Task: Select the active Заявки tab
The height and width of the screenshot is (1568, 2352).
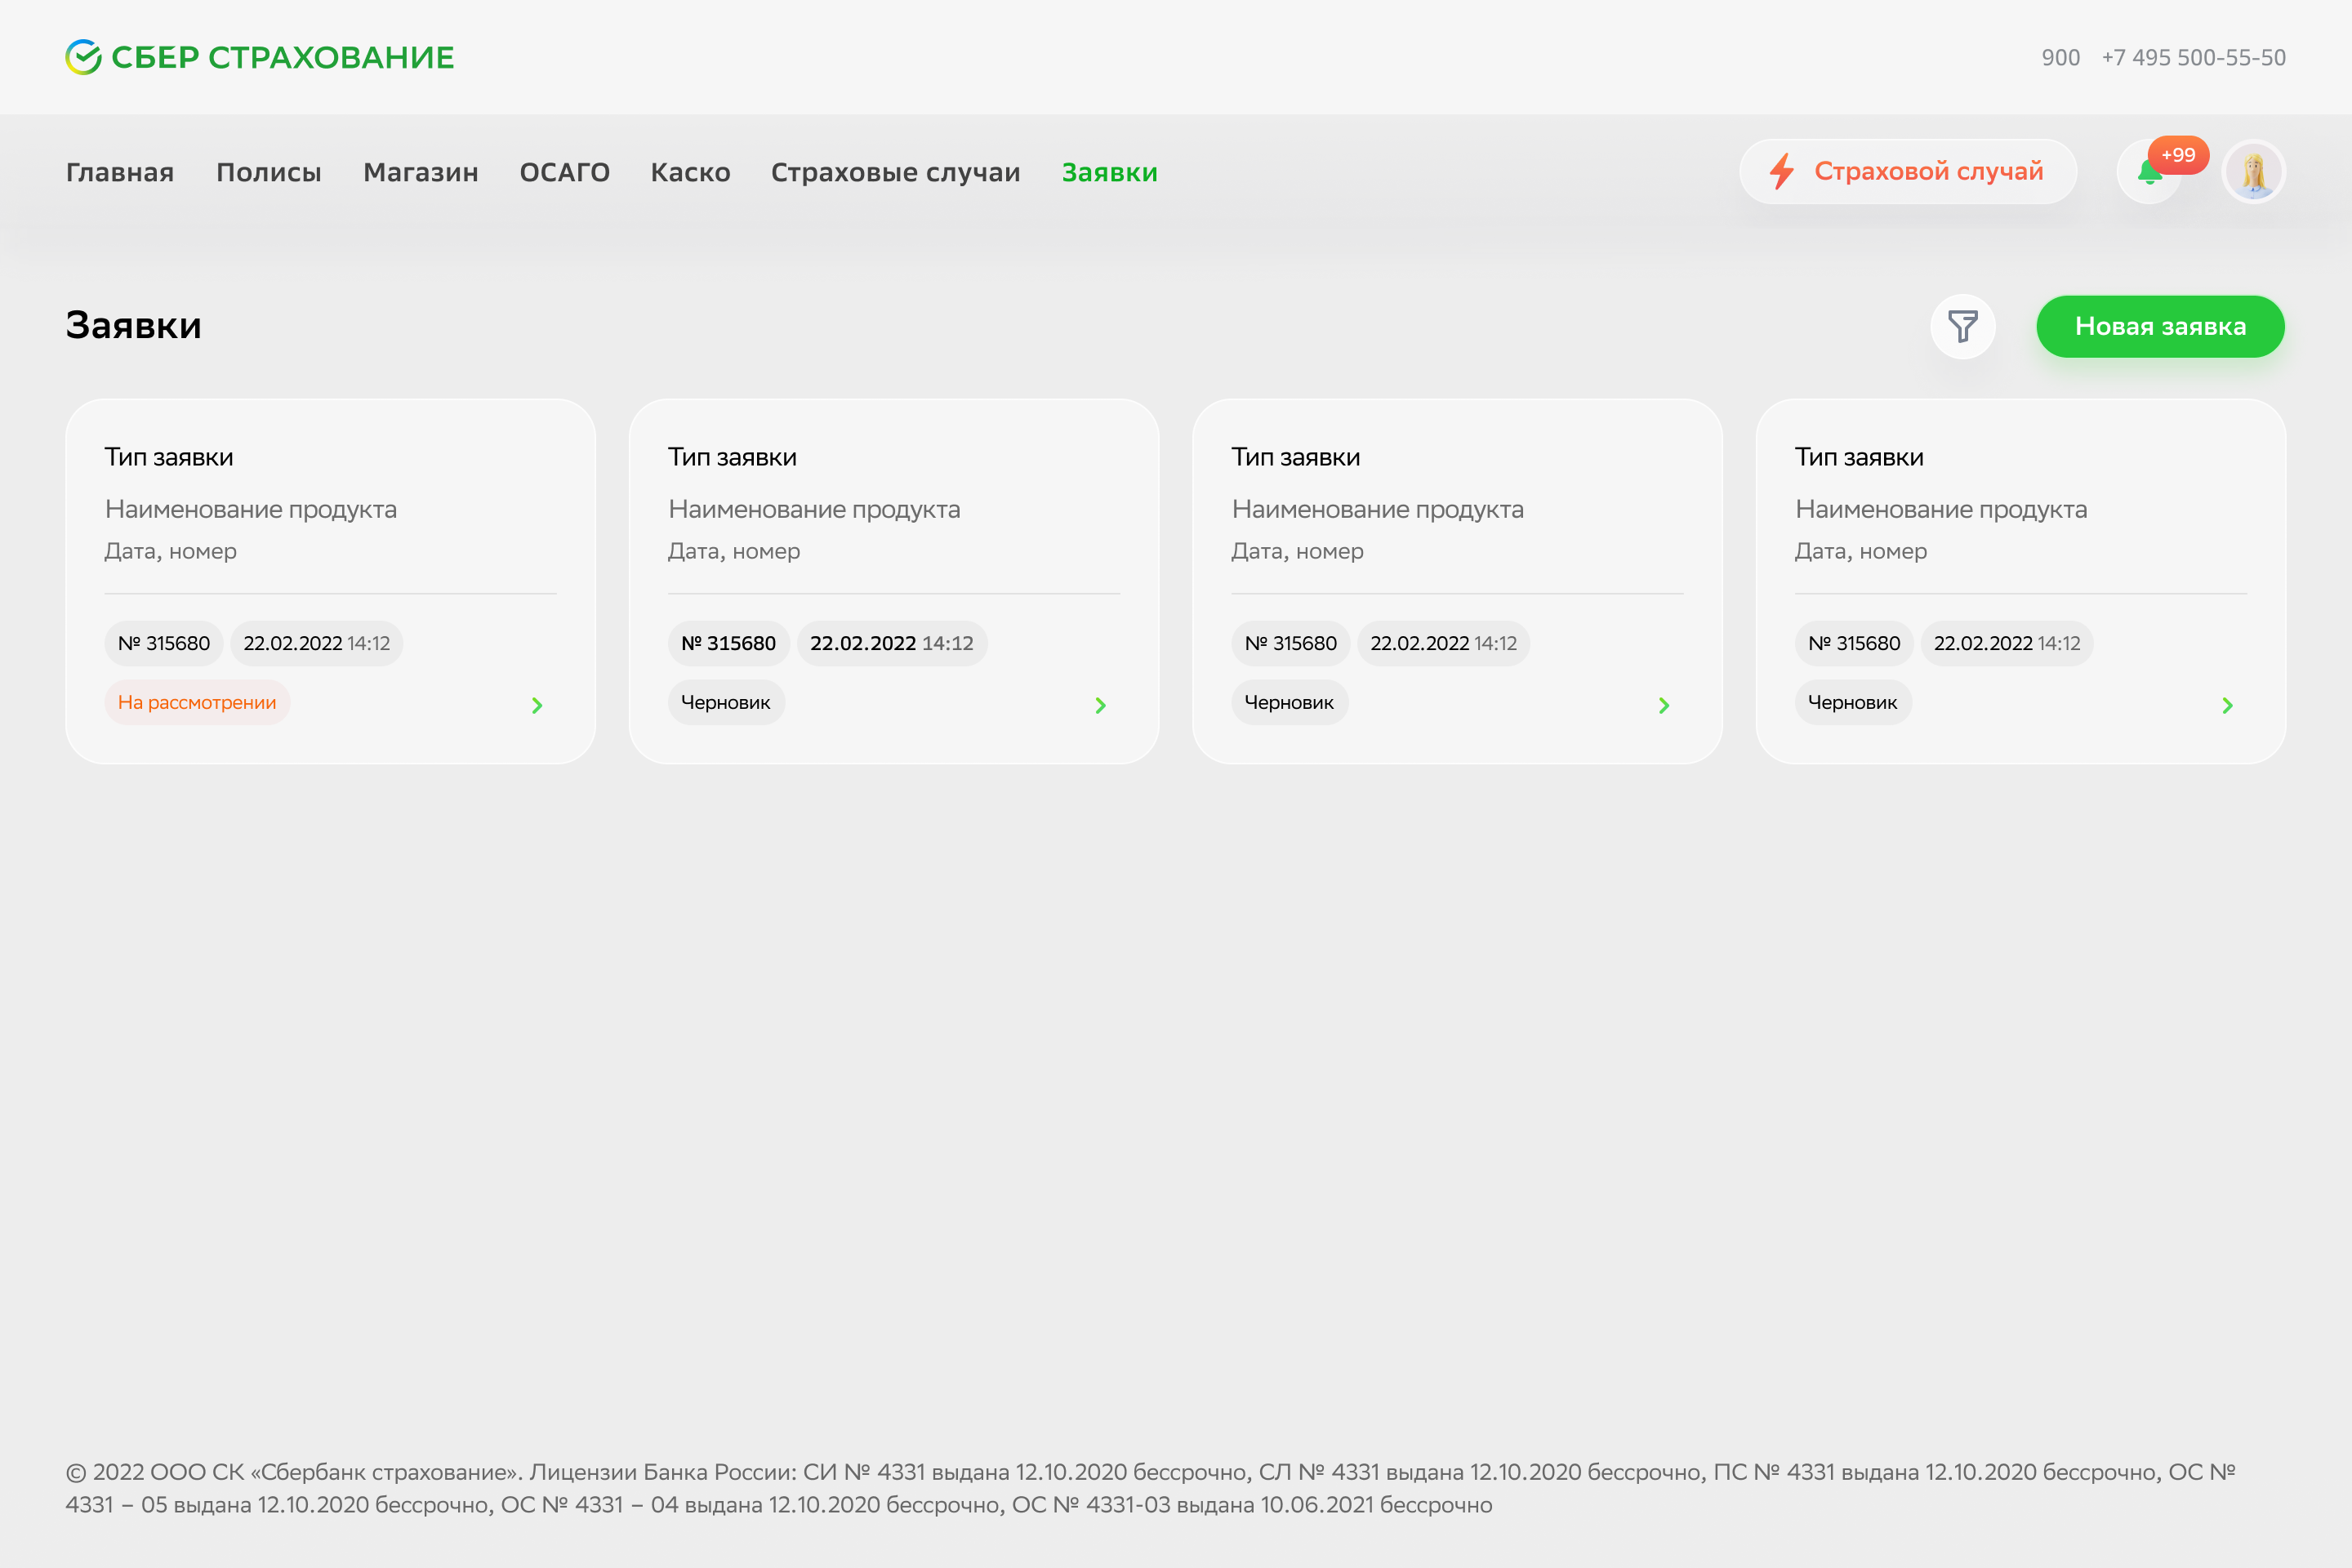Action: [1110, 172]
